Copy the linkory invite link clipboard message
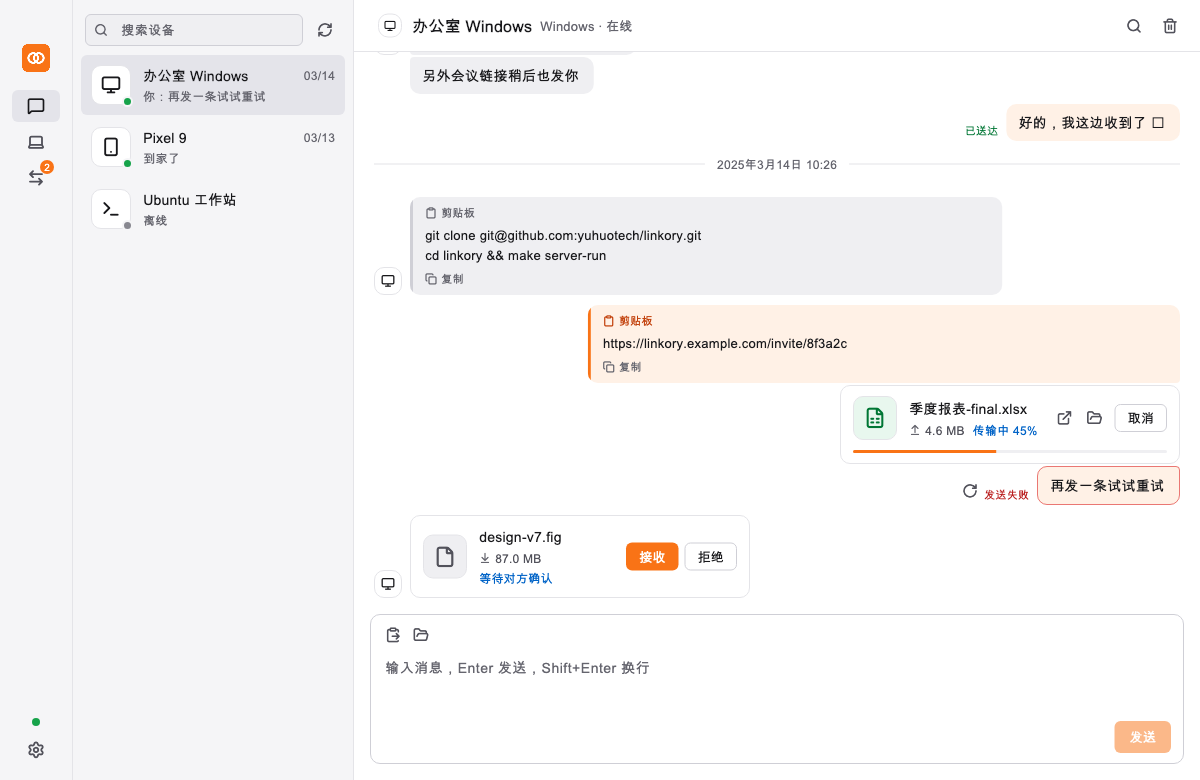 coord(622,367)
